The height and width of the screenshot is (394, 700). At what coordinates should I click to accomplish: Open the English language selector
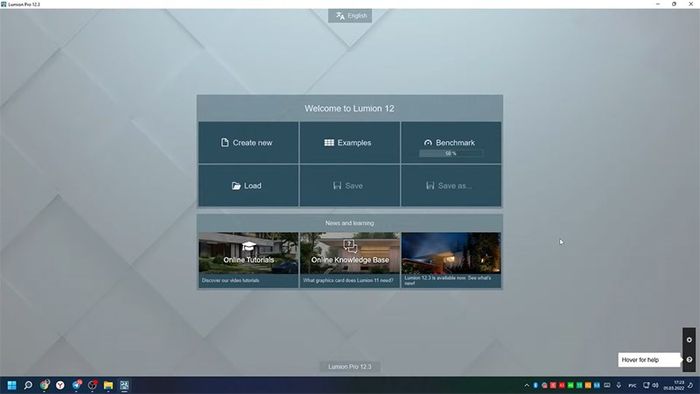pyautogui.click(x=350, y=16)
